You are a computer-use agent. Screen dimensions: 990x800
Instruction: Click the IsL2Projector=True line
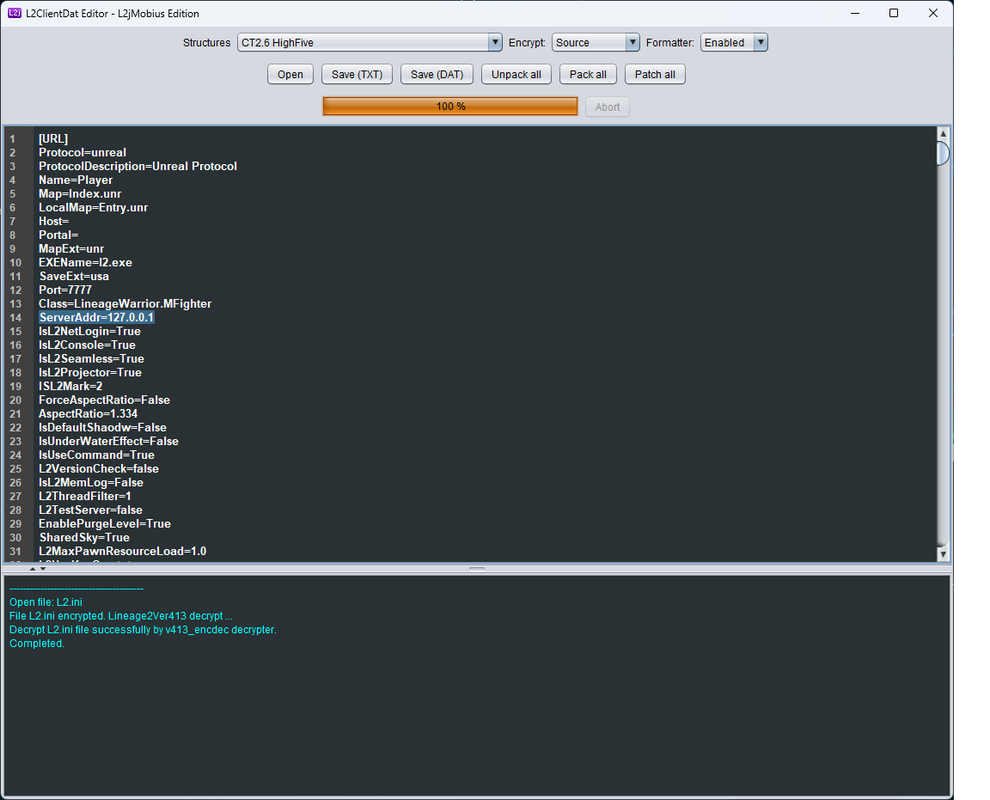90,373
